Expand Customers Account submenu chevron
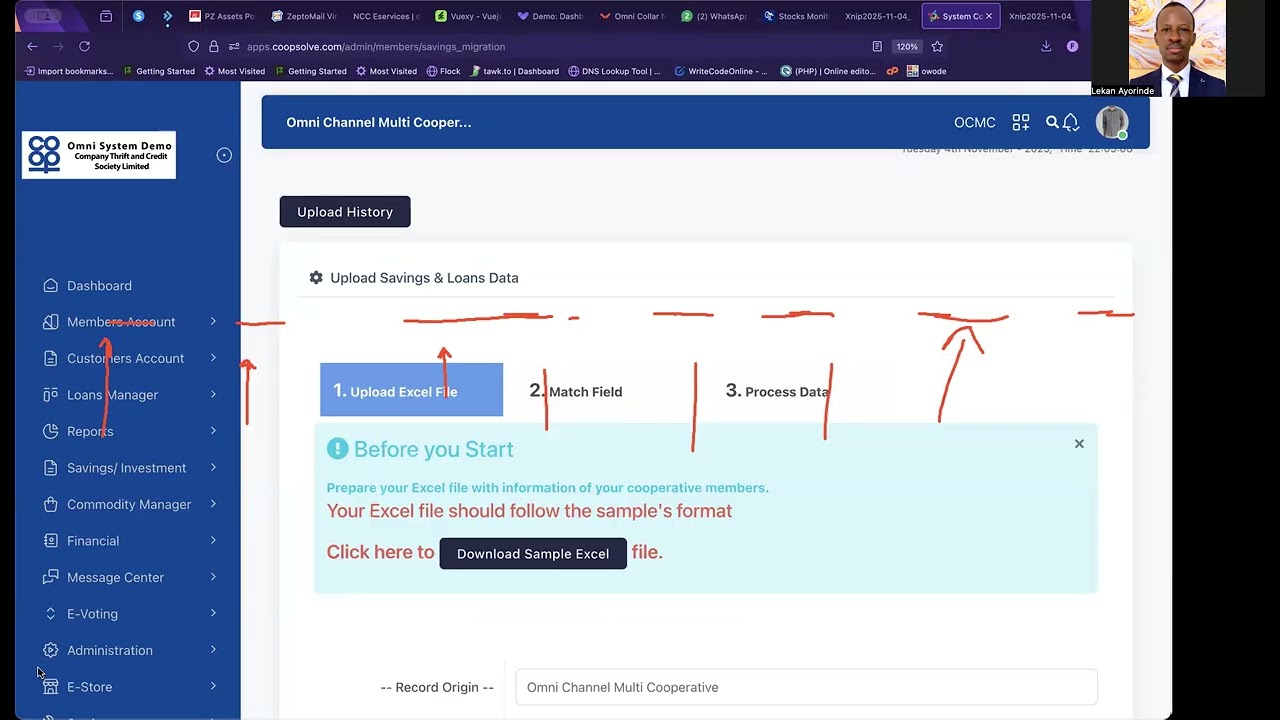The image size is (1280, 720). tap(213, 358)
